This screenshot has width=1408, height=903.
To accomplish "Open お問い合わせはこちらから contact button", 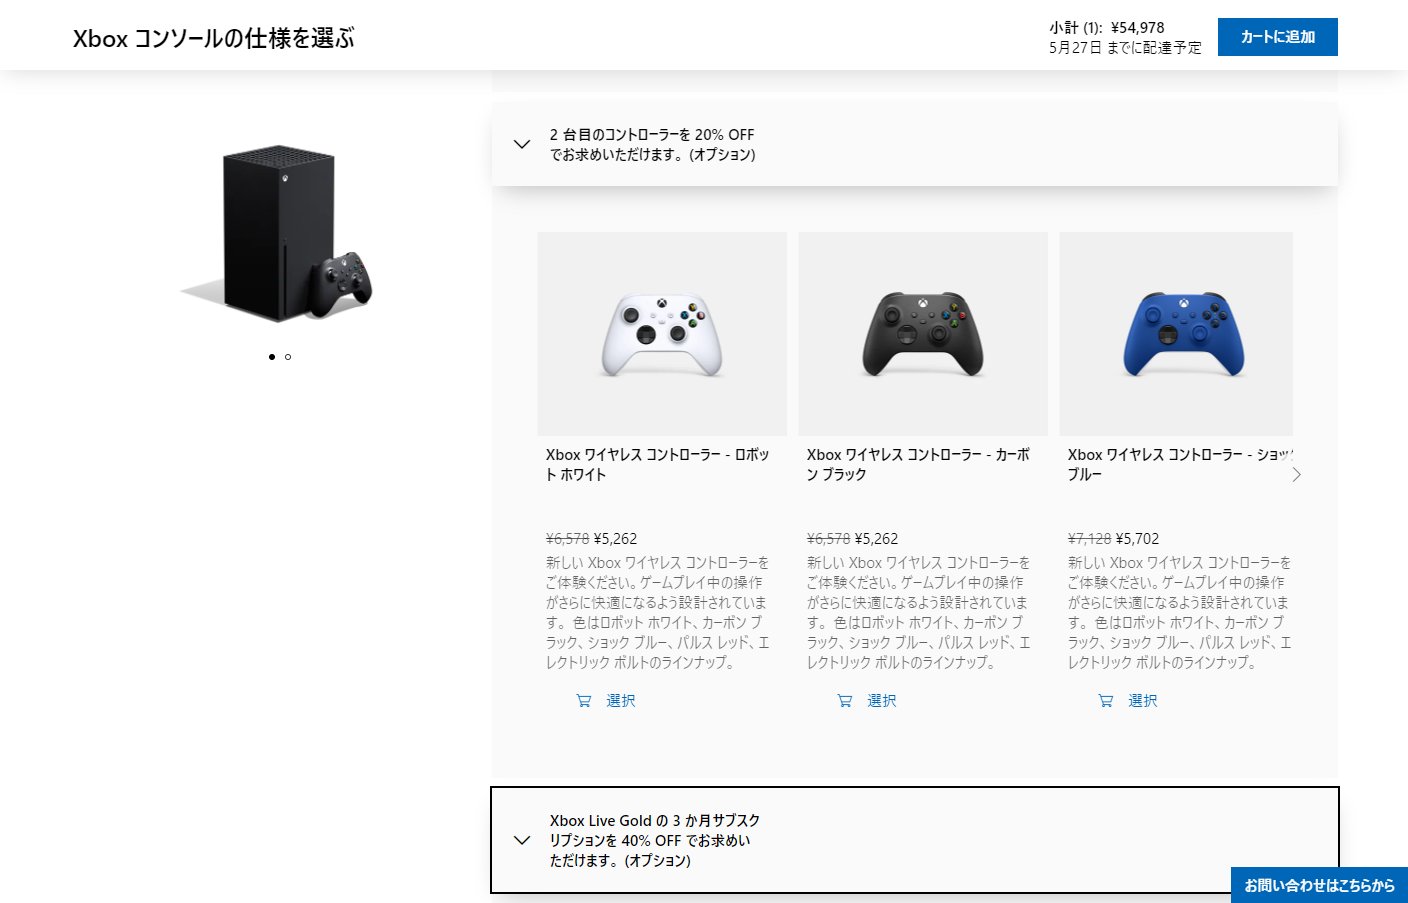I will [x=1319, y=885].
